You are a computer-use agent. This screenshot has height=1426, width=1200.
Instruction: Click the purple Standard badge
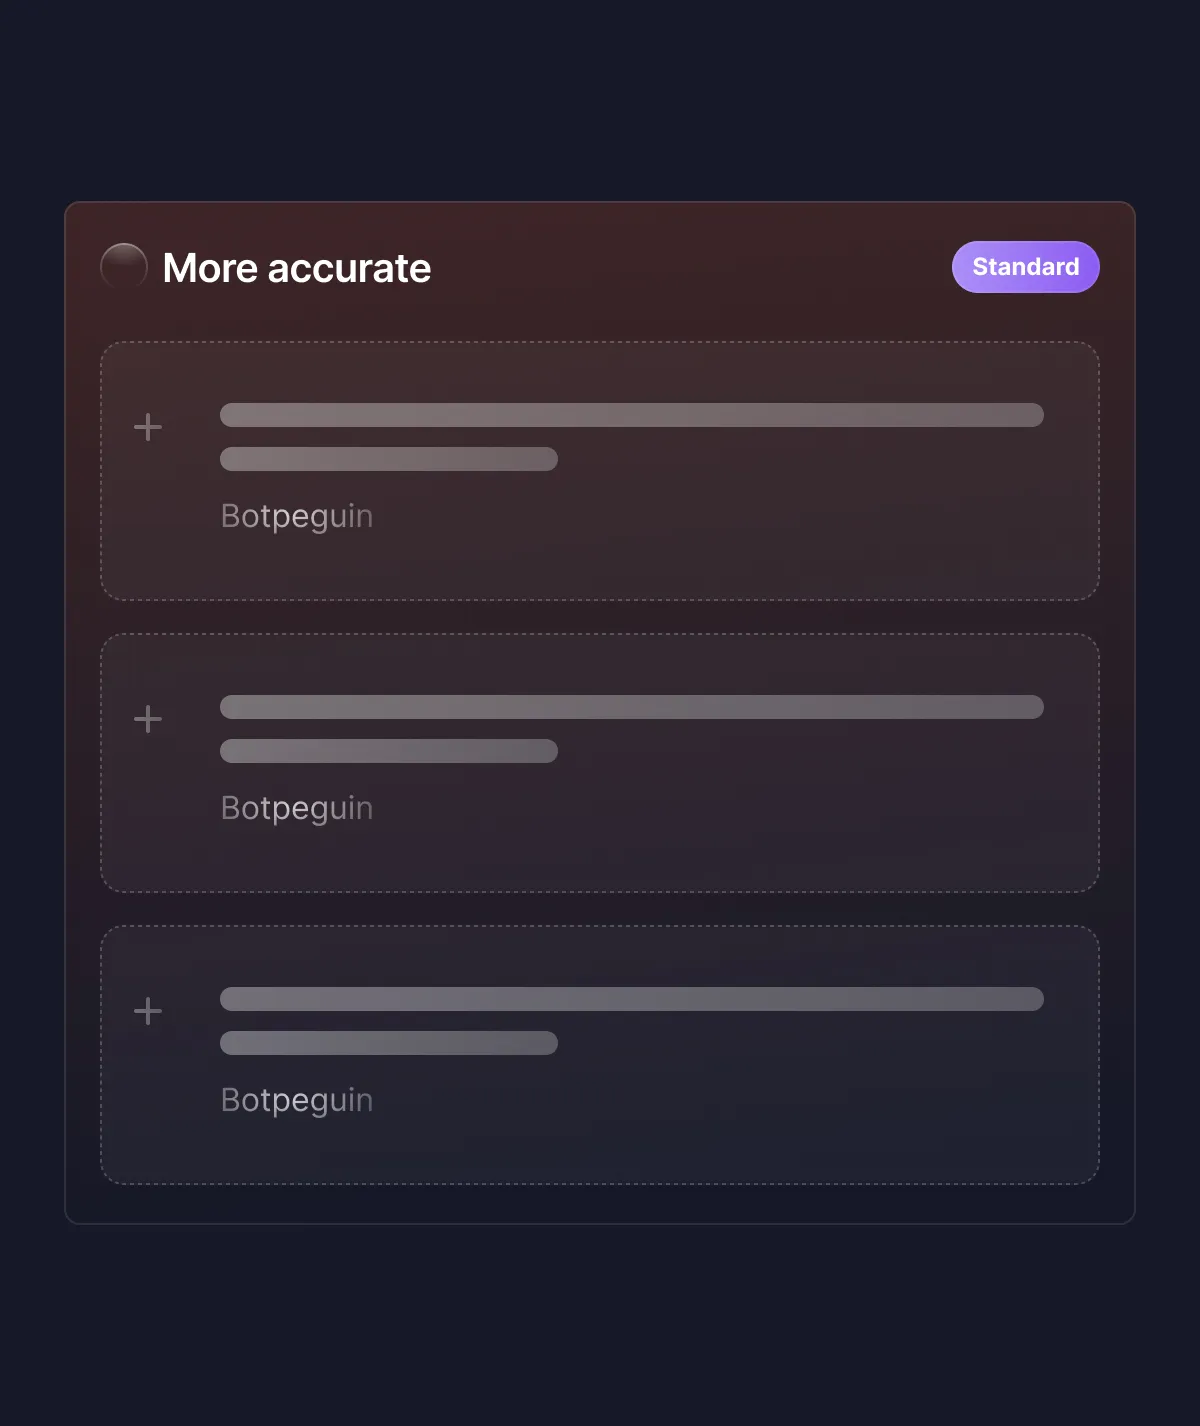pyautogui.click(x=1025, y=267)
